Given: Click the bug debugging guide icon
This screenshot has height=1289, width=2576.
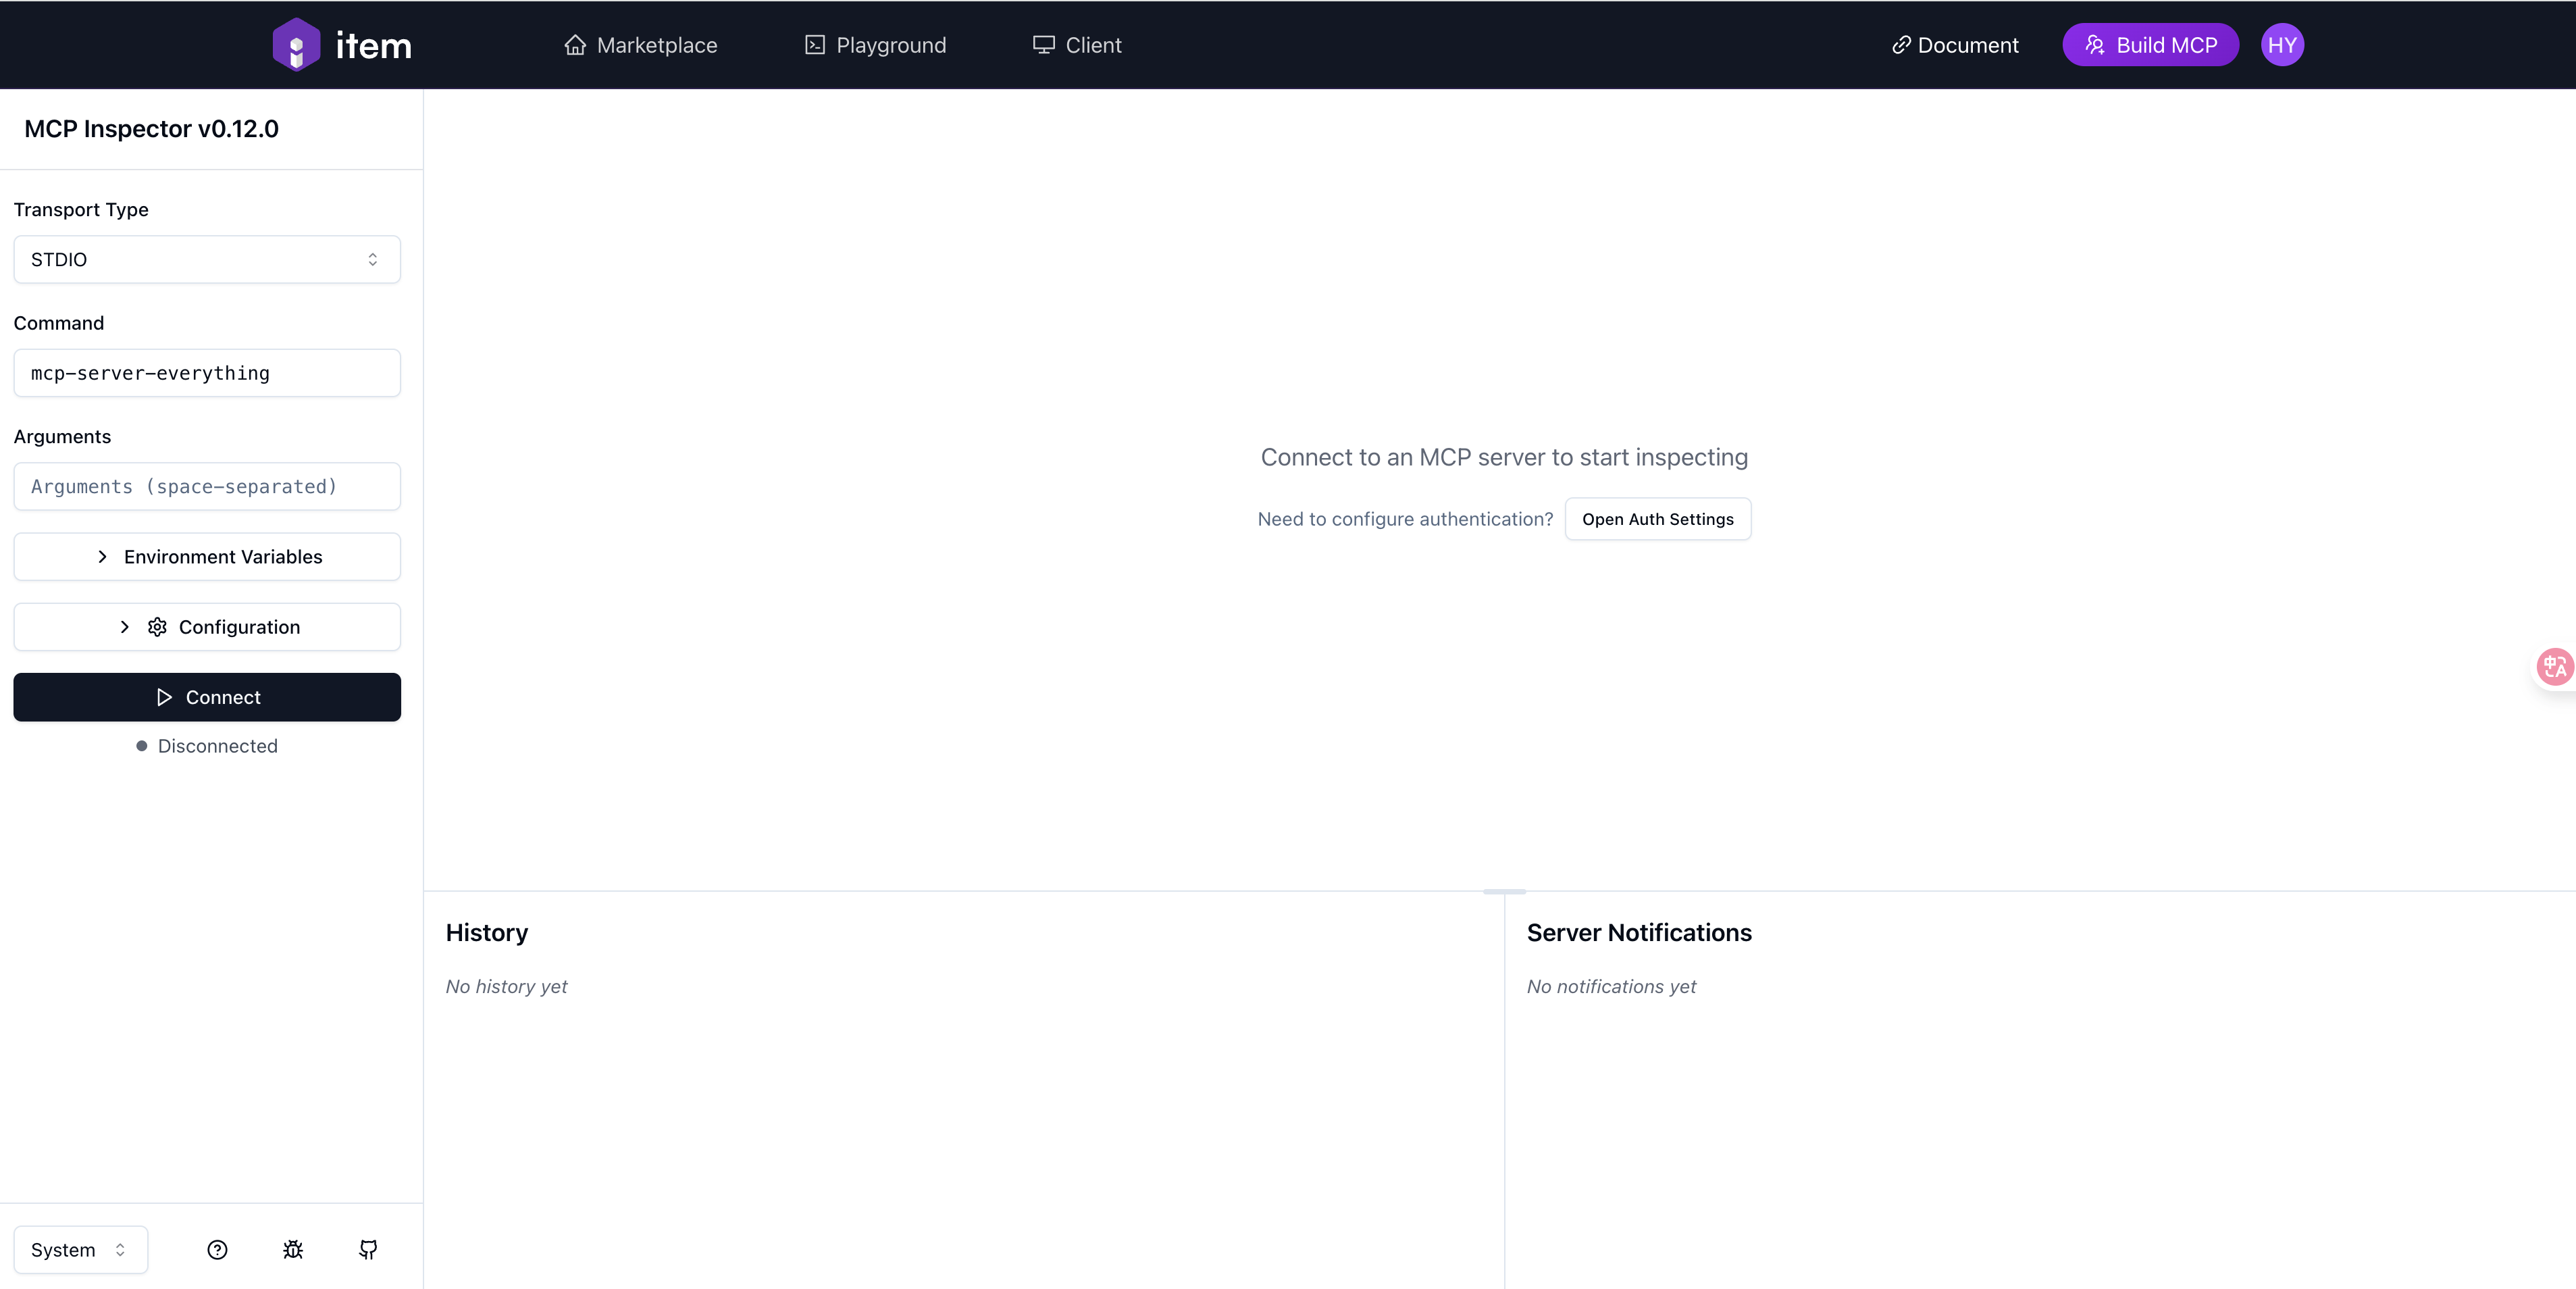Looking at the screenshot, I should (293, 1249).
